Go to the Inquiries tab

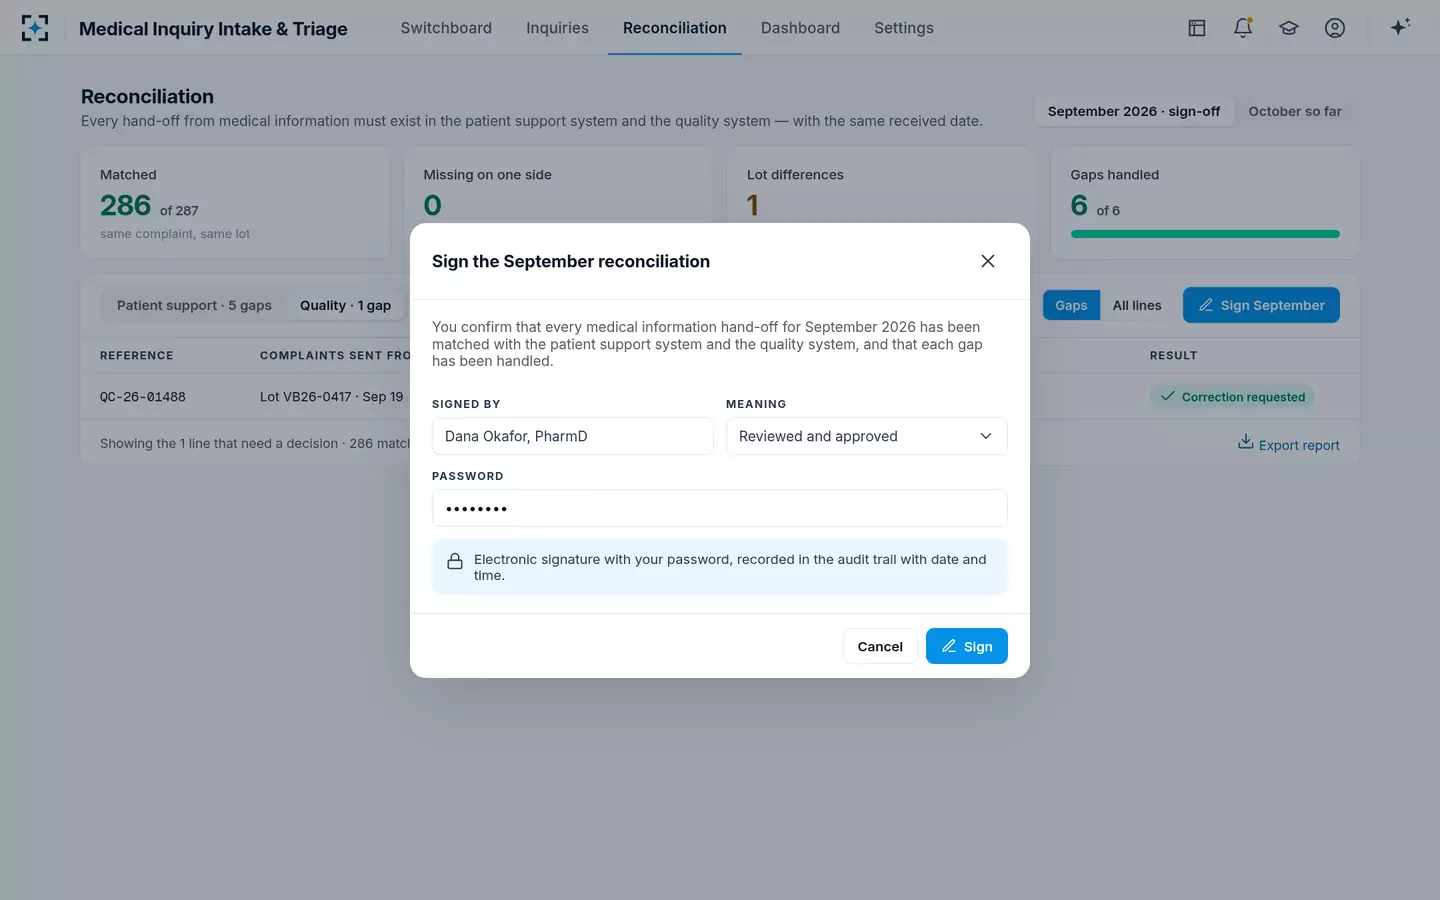coord(557,28)
